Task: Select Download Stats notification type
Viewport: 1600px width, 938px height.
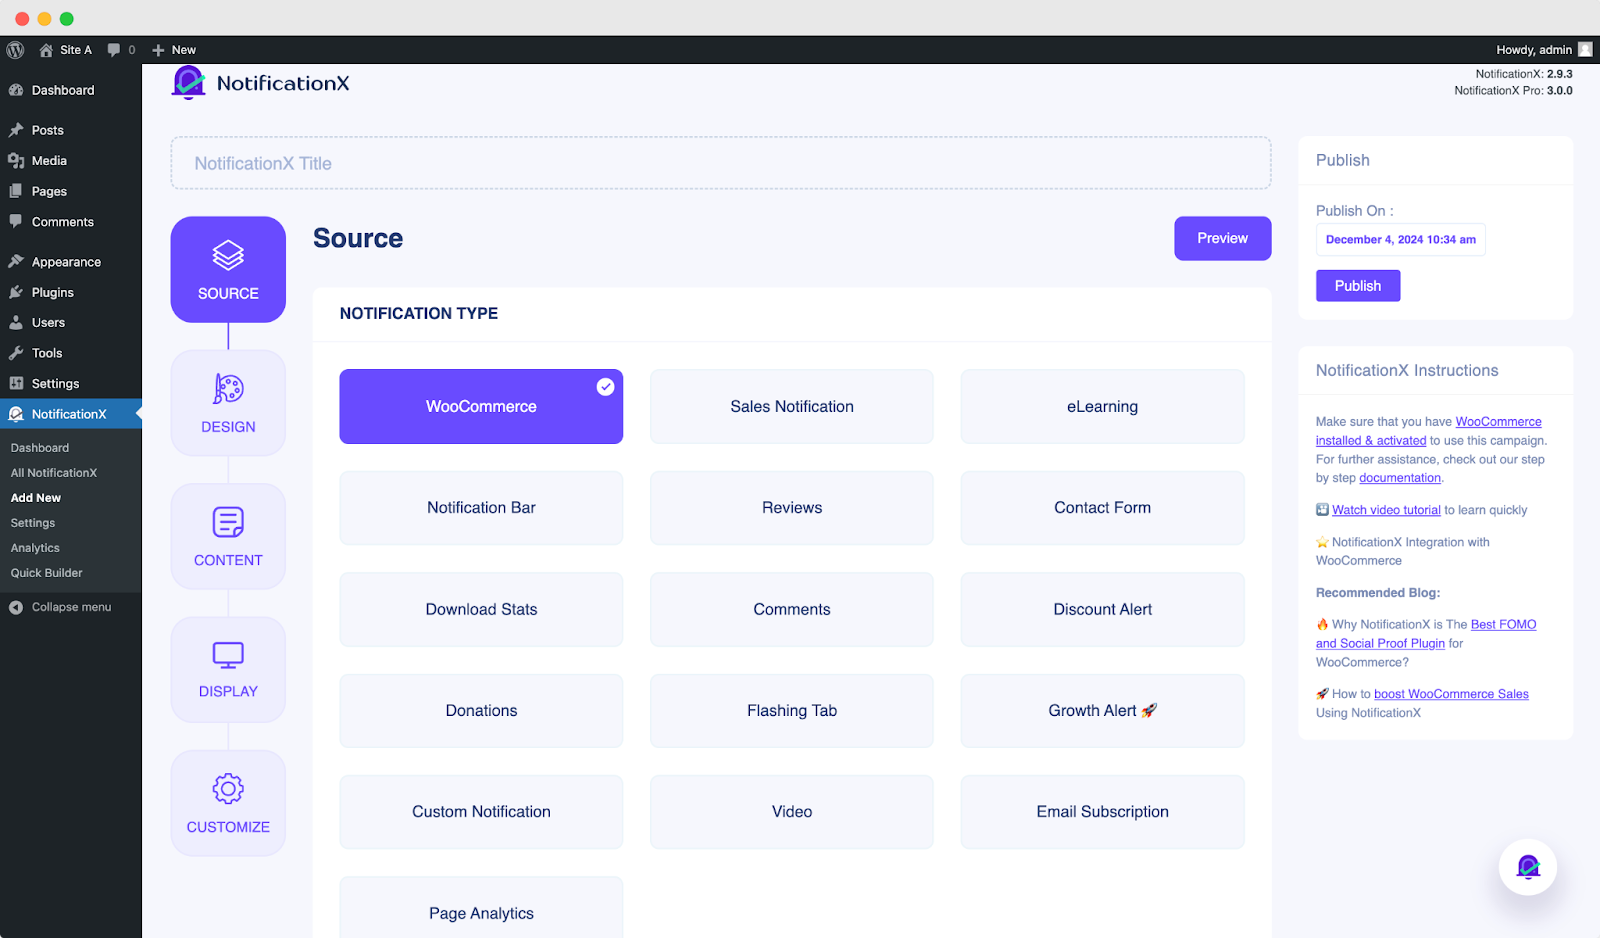Action: pos(481,609)
